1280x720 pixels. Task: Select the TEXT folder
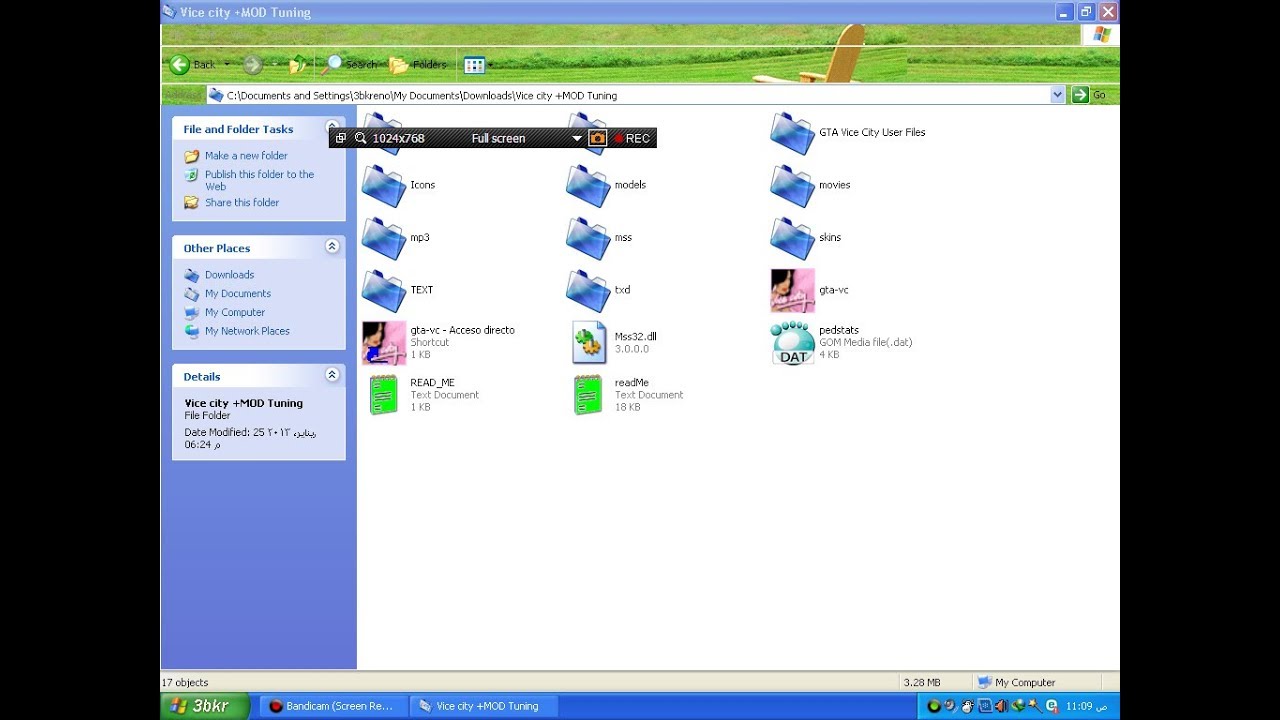pyautogui.click(x=398, y=290)
